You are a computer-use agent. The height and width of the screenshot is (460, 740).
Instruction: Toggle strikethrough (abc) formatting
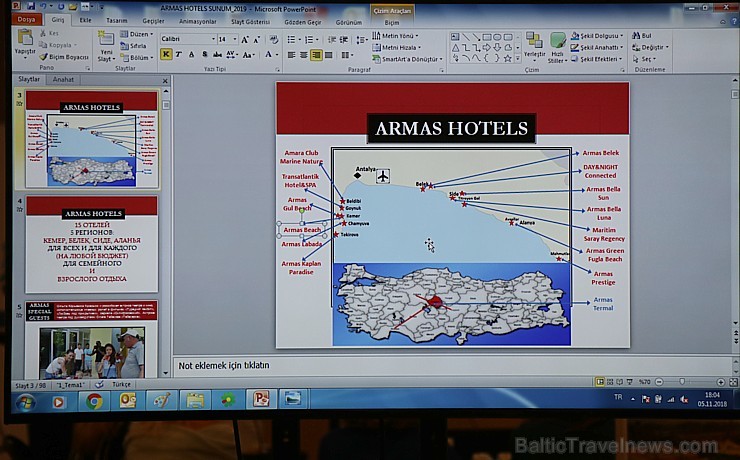point(218,55)
